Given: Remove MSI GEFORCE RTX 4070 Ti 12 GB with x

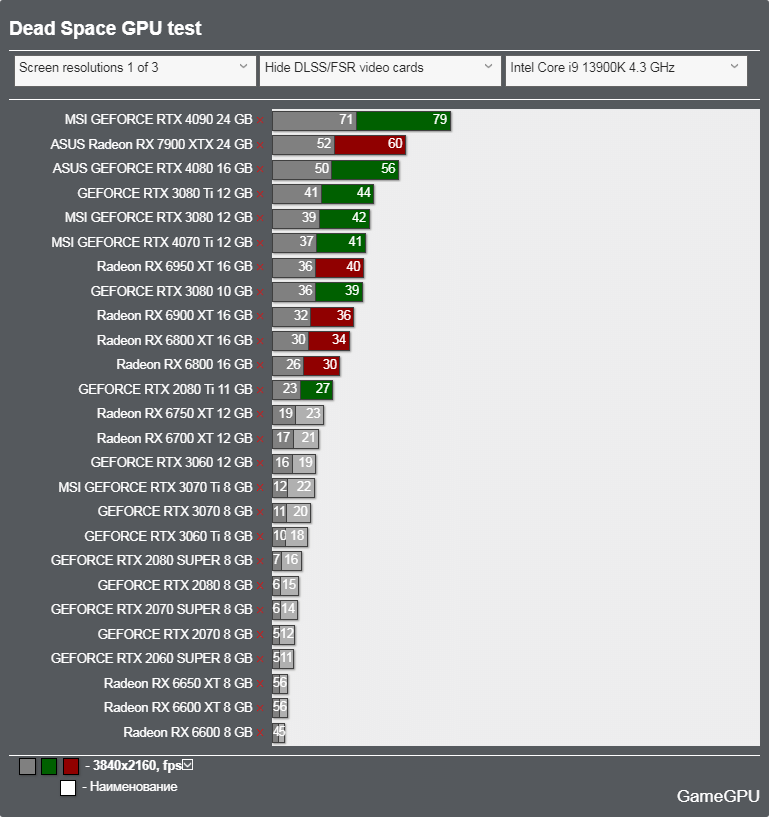Looking at the screenshot, I should [x=260, y=243].
